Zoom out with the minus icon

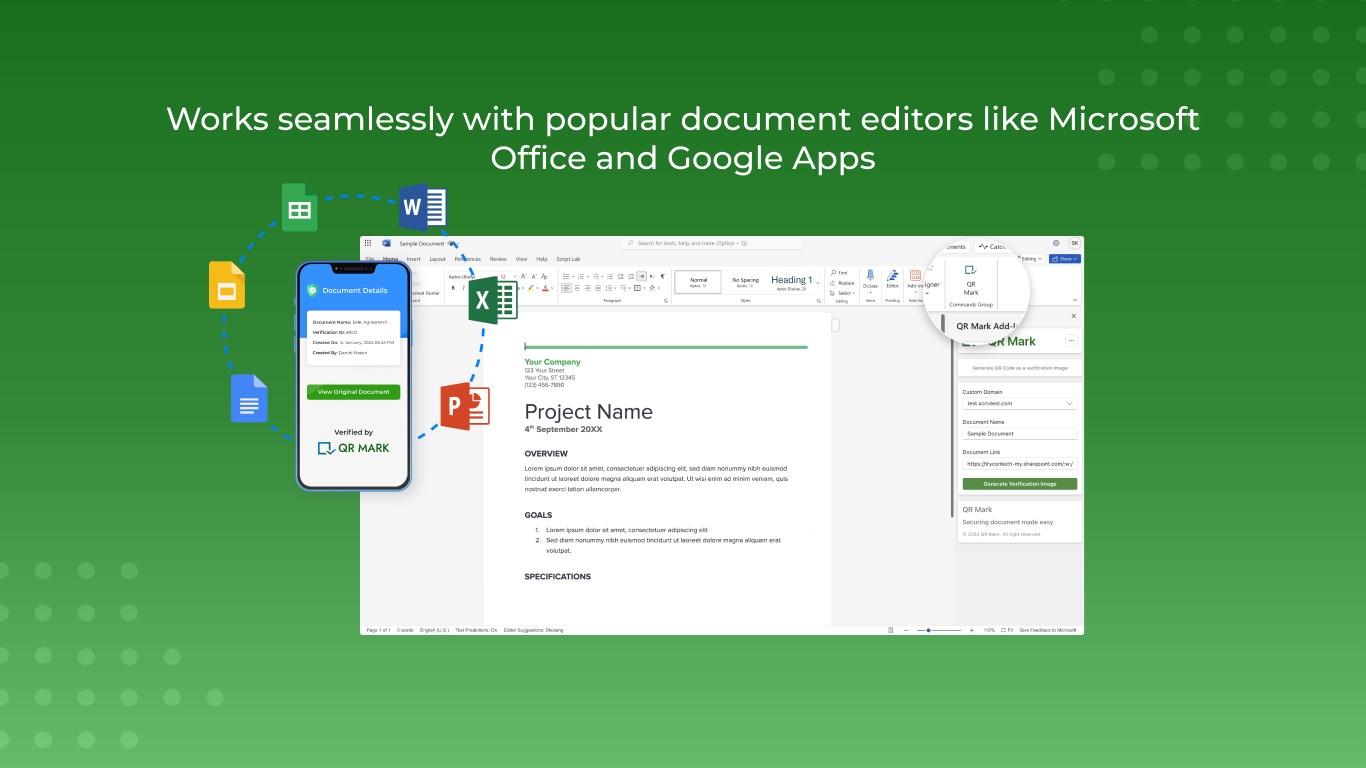906,630
